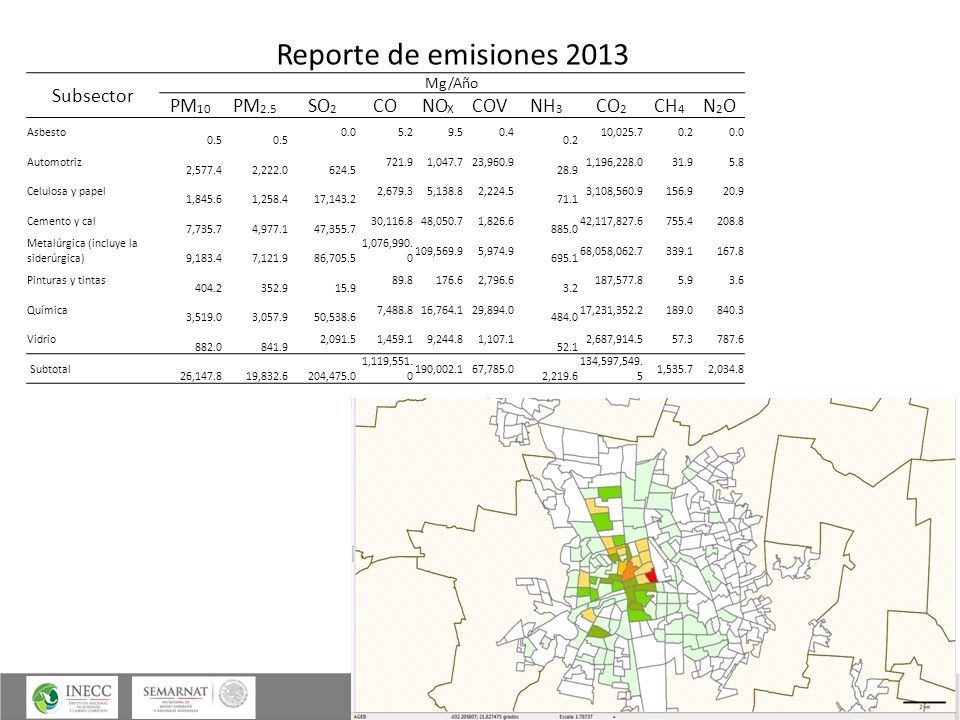The image size is (960, 720).
Task: Click the INECC logo
Action: (72, 697)
